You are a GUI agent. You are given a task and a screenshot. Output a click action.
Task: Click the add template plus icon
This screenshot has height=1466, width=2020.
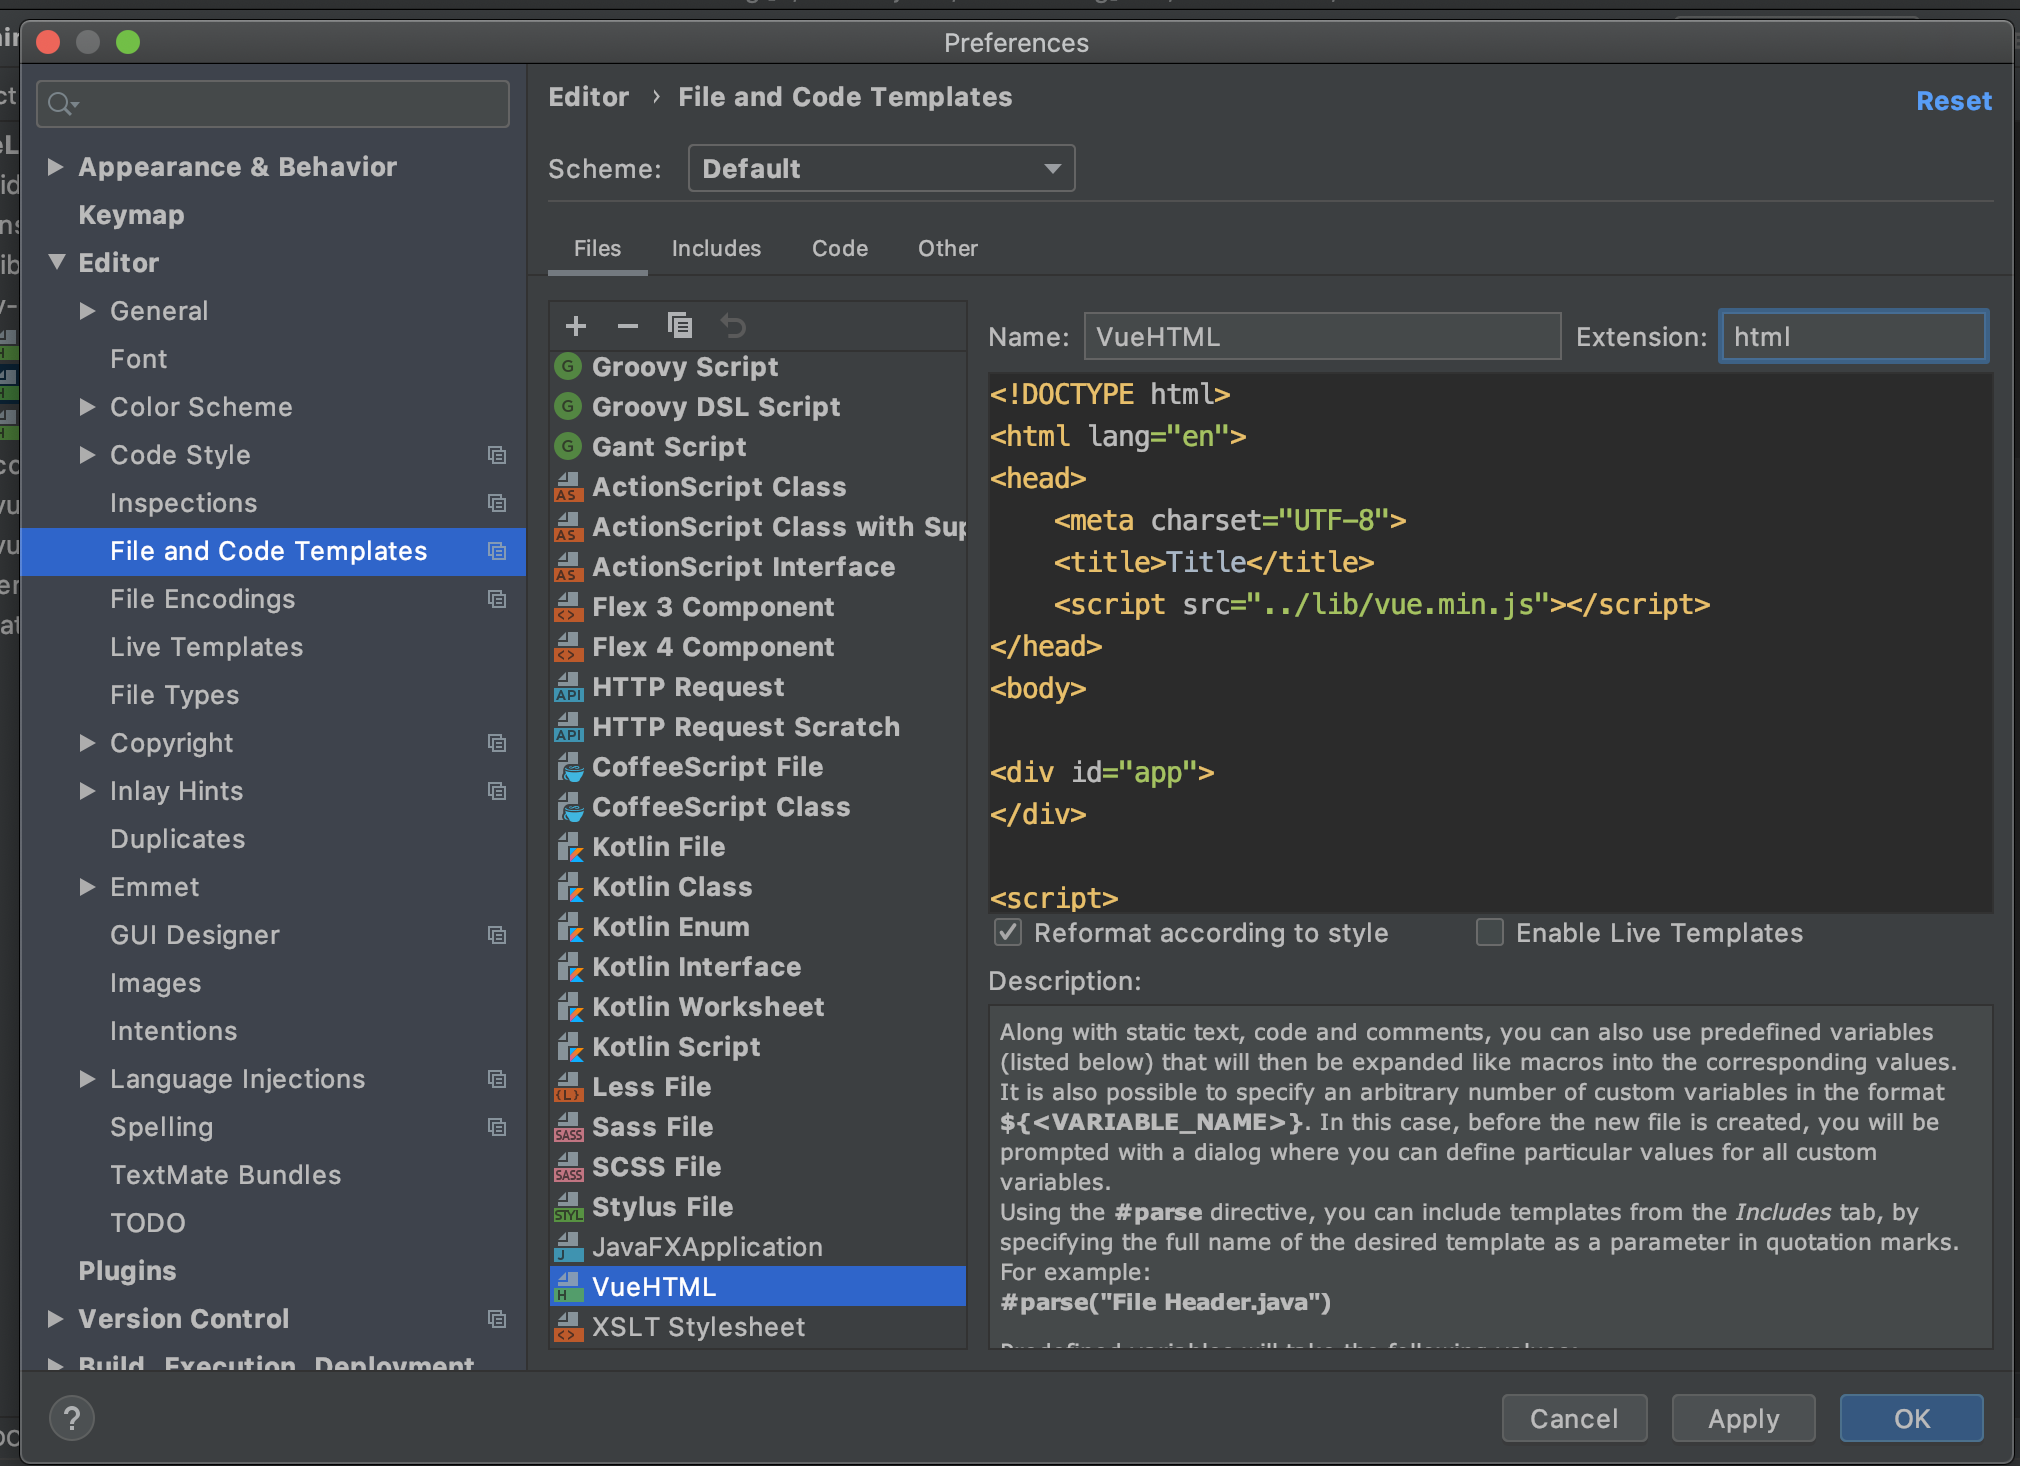pos(576,326)
